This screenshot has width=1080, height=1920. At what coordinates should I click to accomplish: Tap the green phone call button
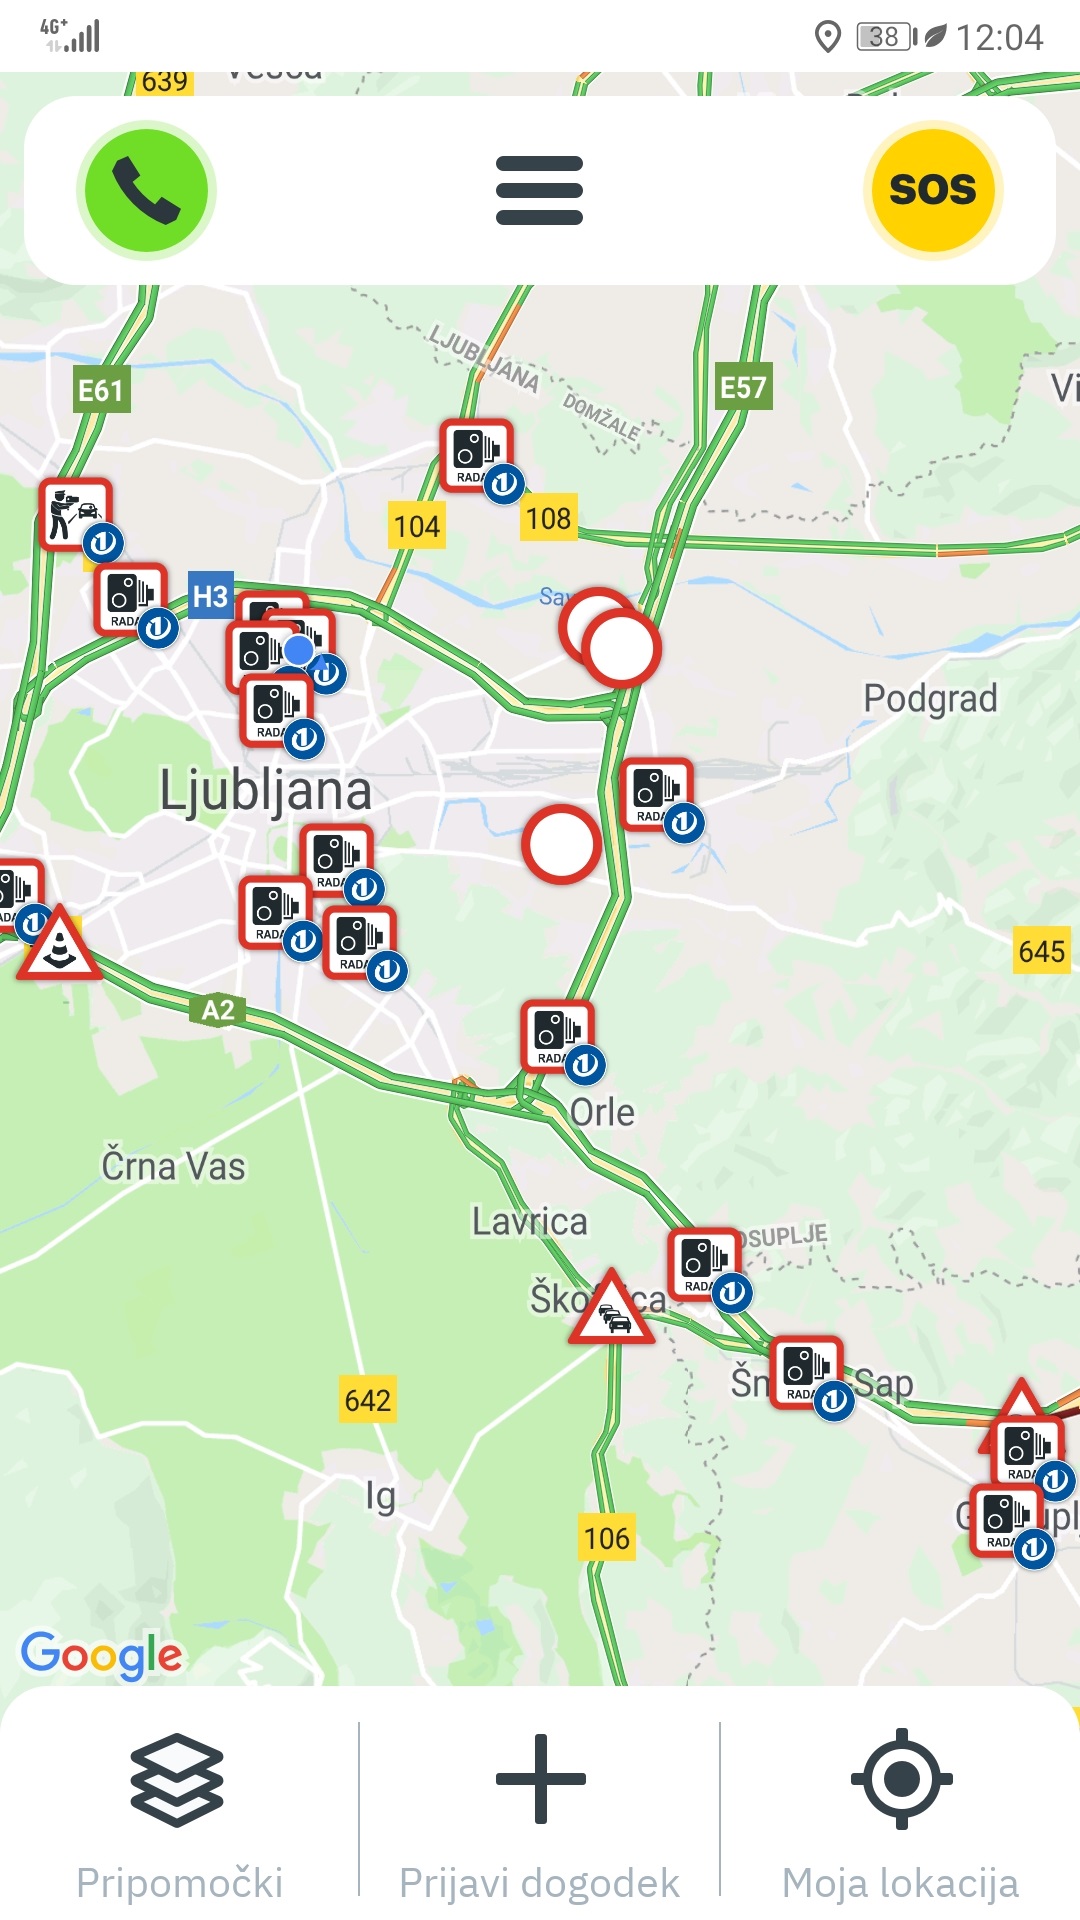[x=146, y=190]
